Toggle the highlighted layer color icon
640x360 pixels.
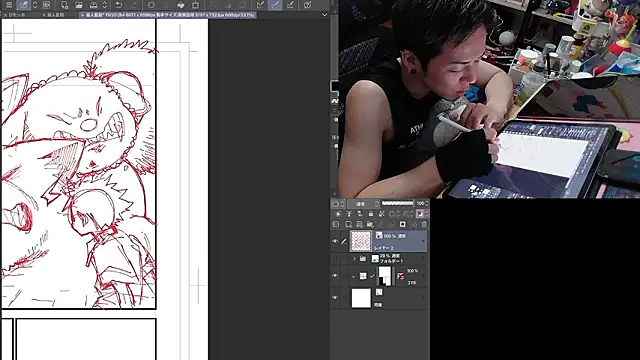[x=420, y=214]
